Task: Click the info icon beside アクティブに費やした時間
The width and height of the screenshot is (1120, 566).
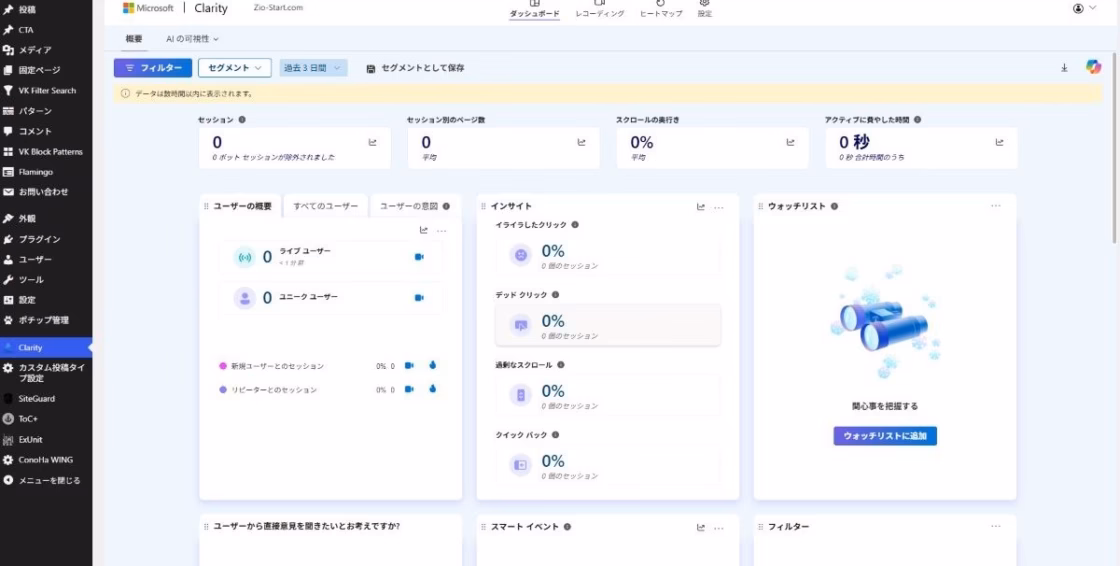Action: point(917,120)
